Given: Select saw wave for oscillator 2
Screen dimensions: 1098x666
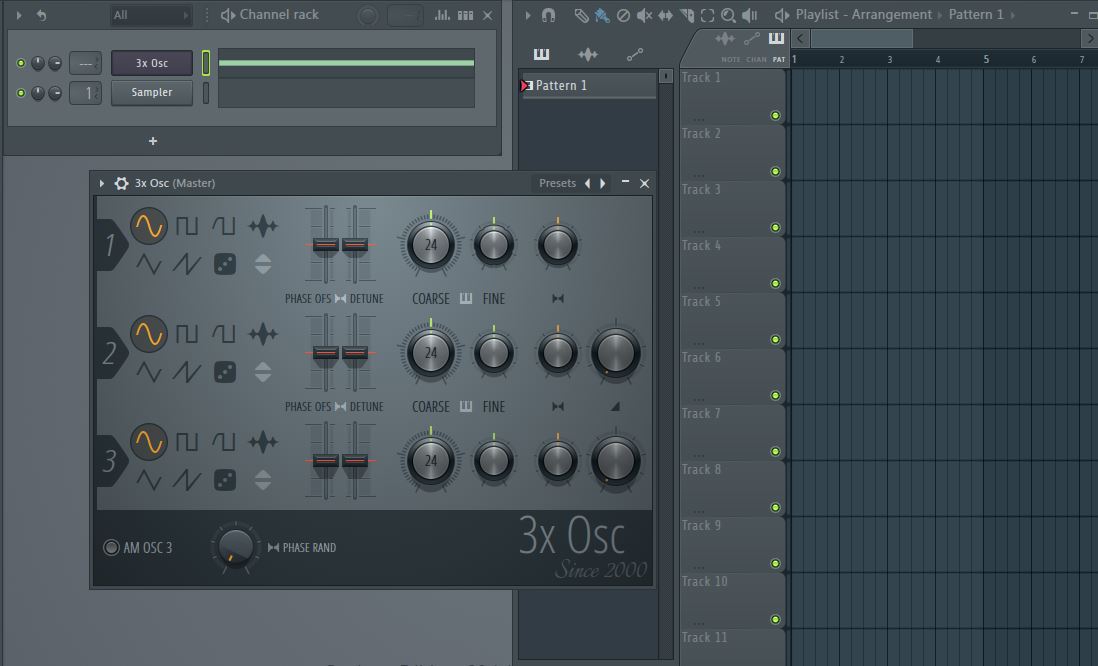Looking at the screenshot, I should (186, 372).
